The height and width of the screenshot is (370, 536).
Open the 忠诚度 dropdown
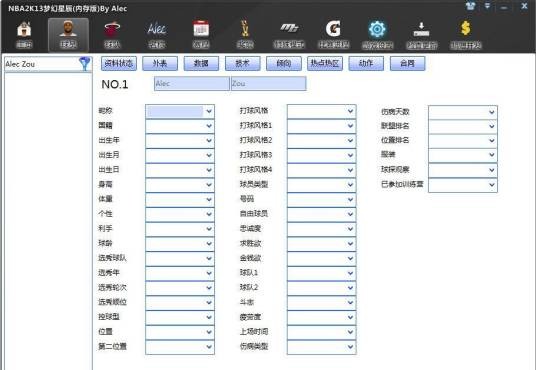click(321, 229)
